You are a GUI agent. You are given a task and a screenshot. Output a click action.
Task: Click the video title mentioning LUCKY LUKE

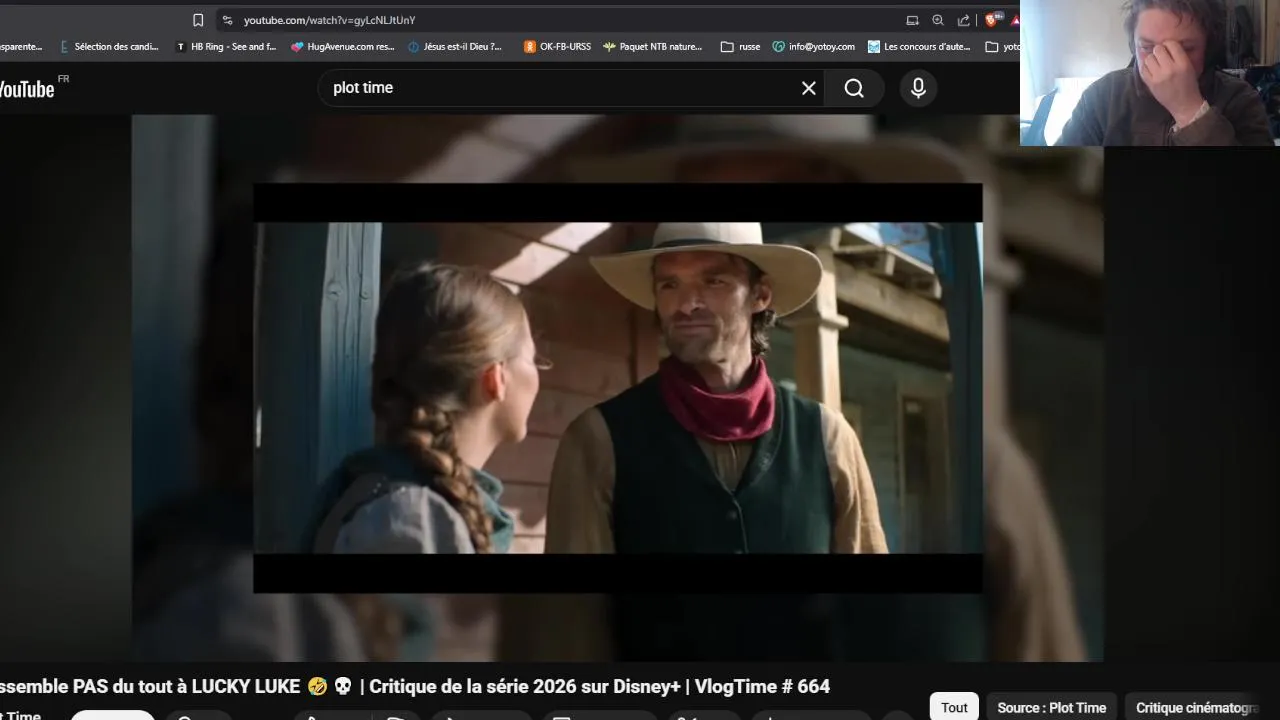click(x=415, y=687)
